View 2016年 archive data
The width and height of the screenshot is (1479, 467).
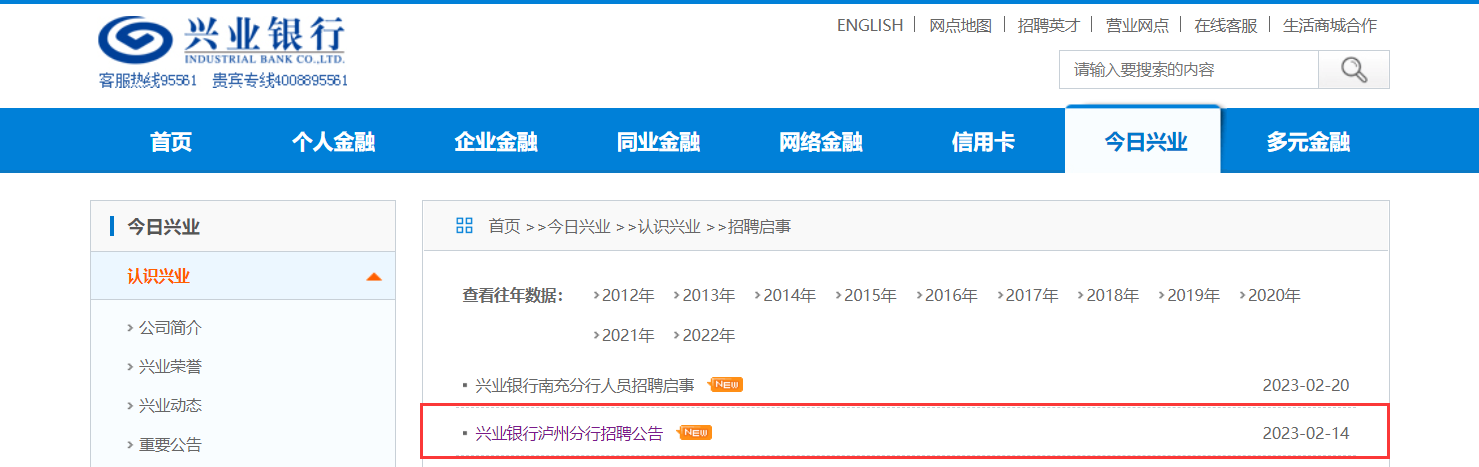[951, 296]
